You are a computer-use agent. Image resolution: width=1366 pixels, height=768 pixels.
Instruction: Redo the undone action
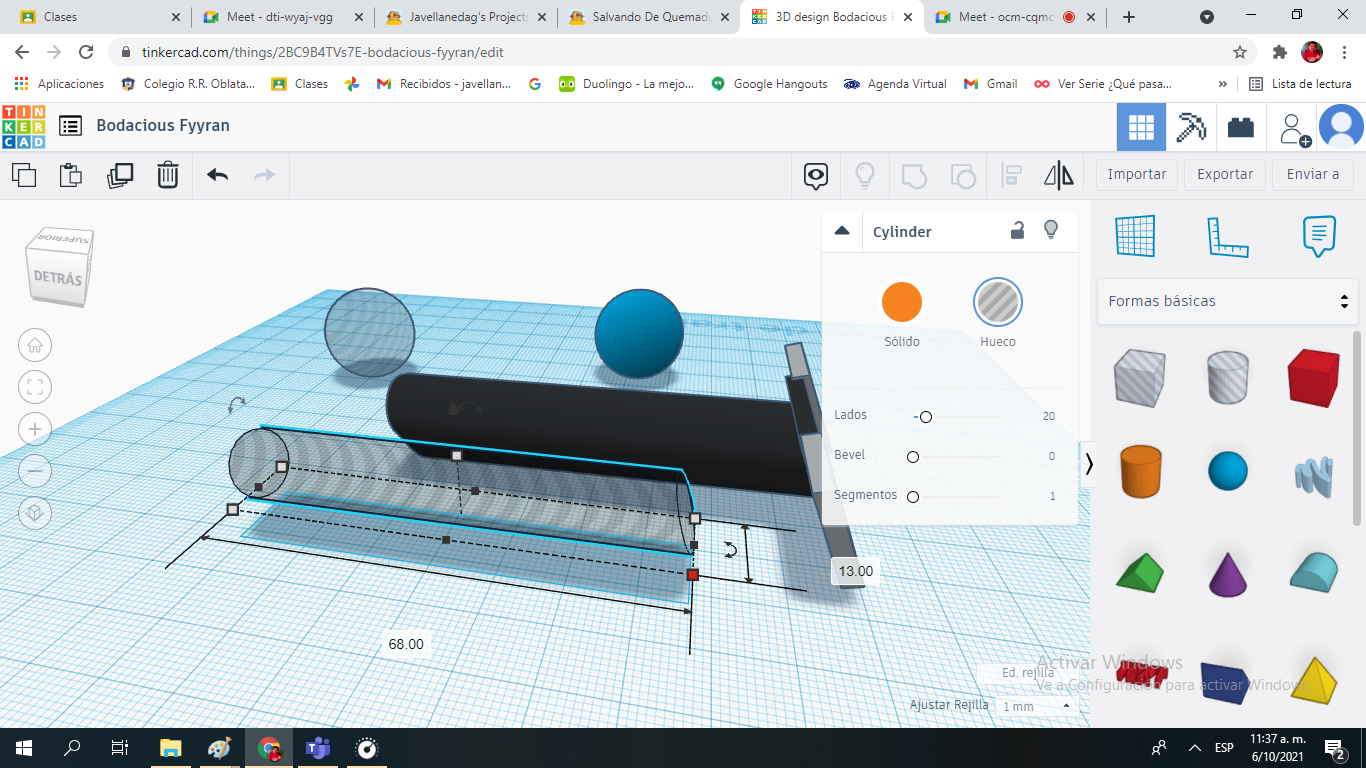264,175
